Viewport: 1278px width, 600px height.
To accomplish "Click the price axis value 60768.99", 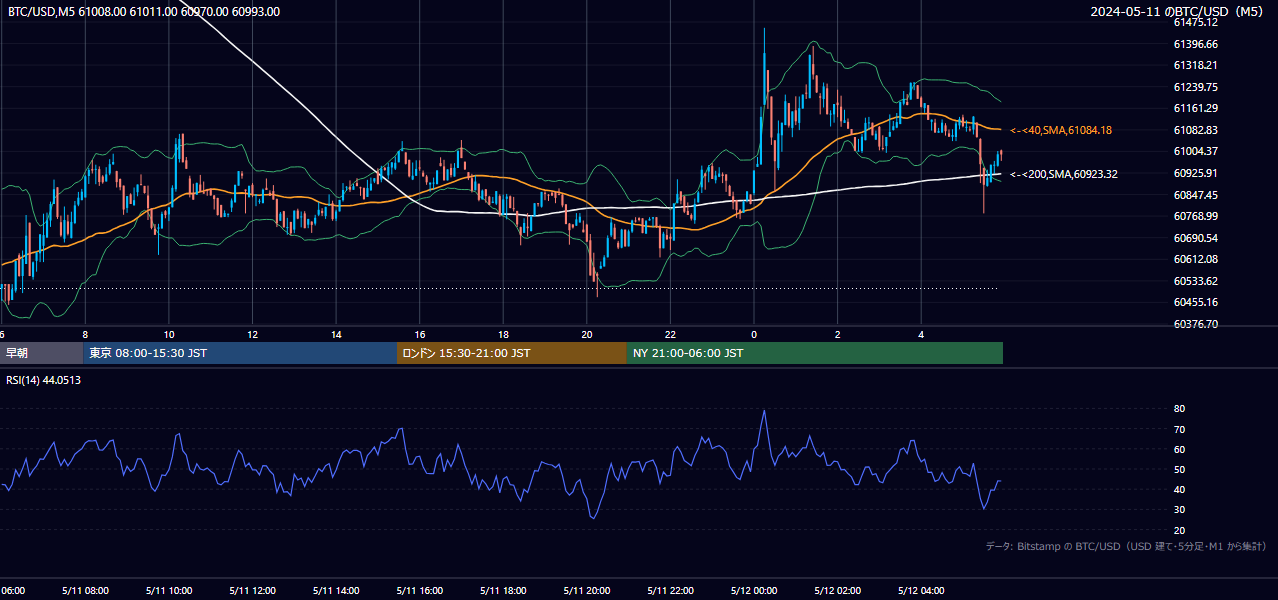I will coord(1195,216).
